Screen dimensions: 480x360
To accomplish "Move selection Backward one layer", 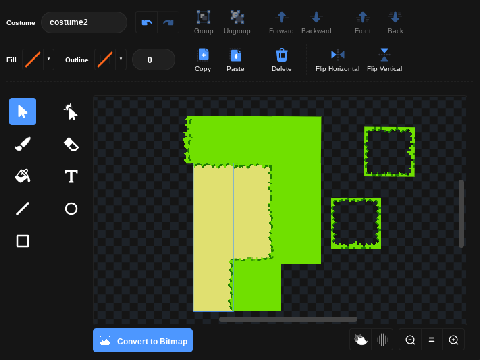I will coord(316,22).
